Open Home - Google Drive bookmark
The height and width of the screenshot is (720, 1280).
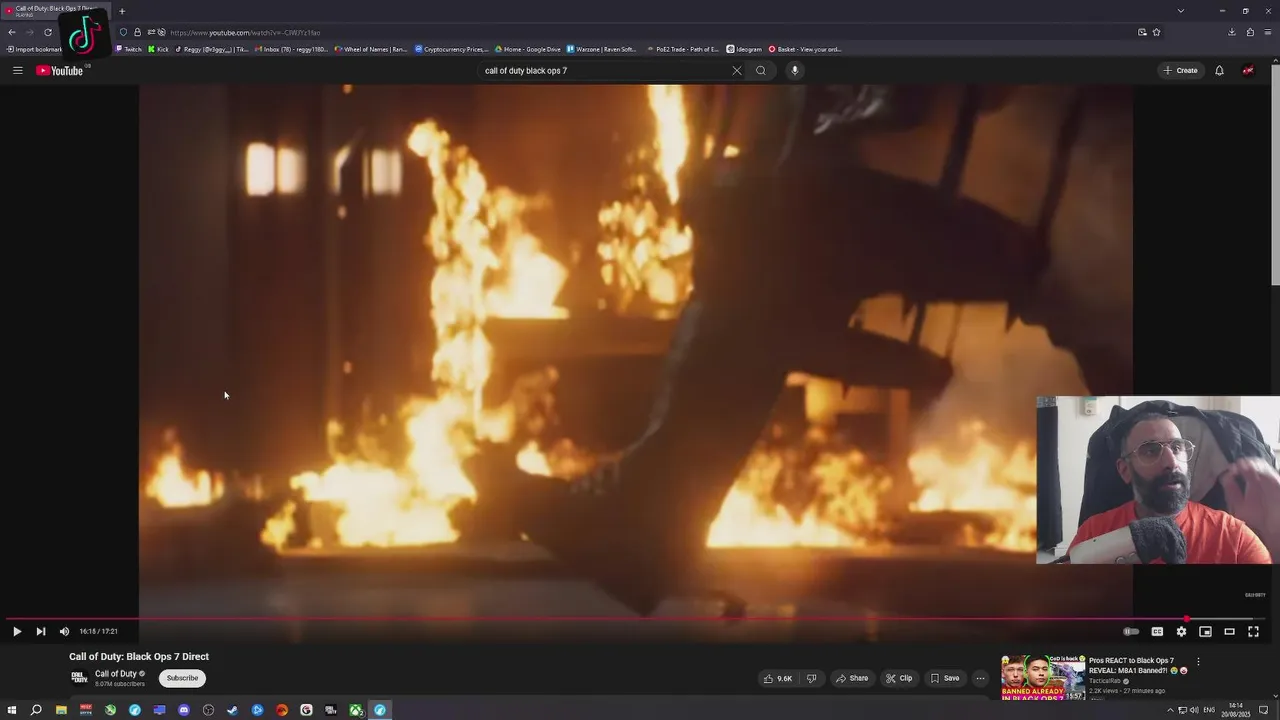(x=527, y=49)
